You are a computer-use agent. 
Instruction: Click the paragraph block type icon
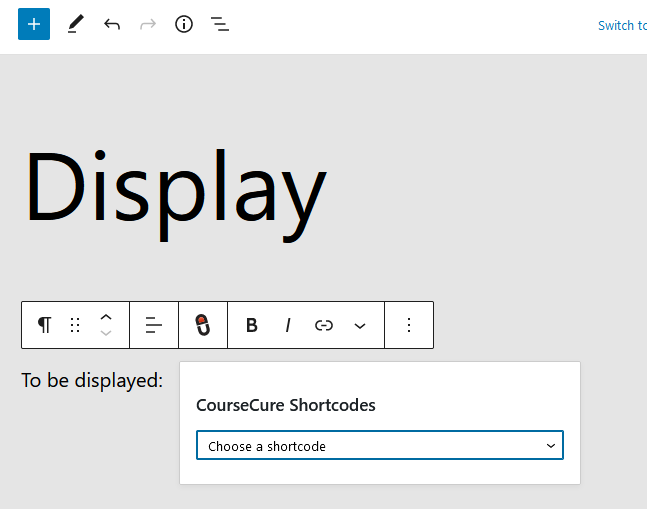click(x=45, y=325)
